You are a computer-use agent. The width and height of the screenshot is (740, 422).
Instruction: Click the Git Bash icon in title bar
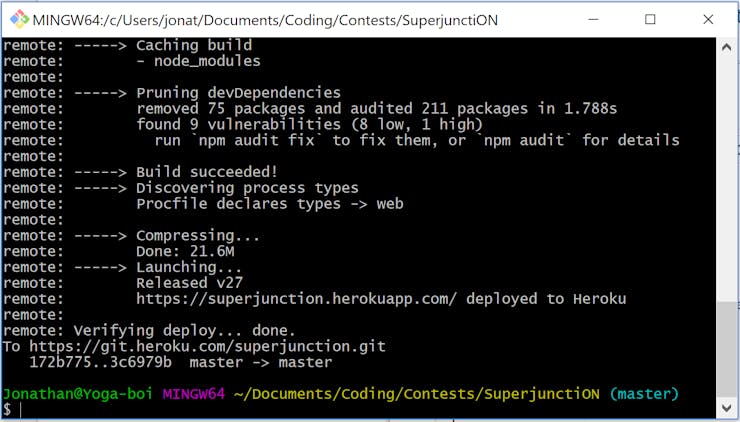19,19
